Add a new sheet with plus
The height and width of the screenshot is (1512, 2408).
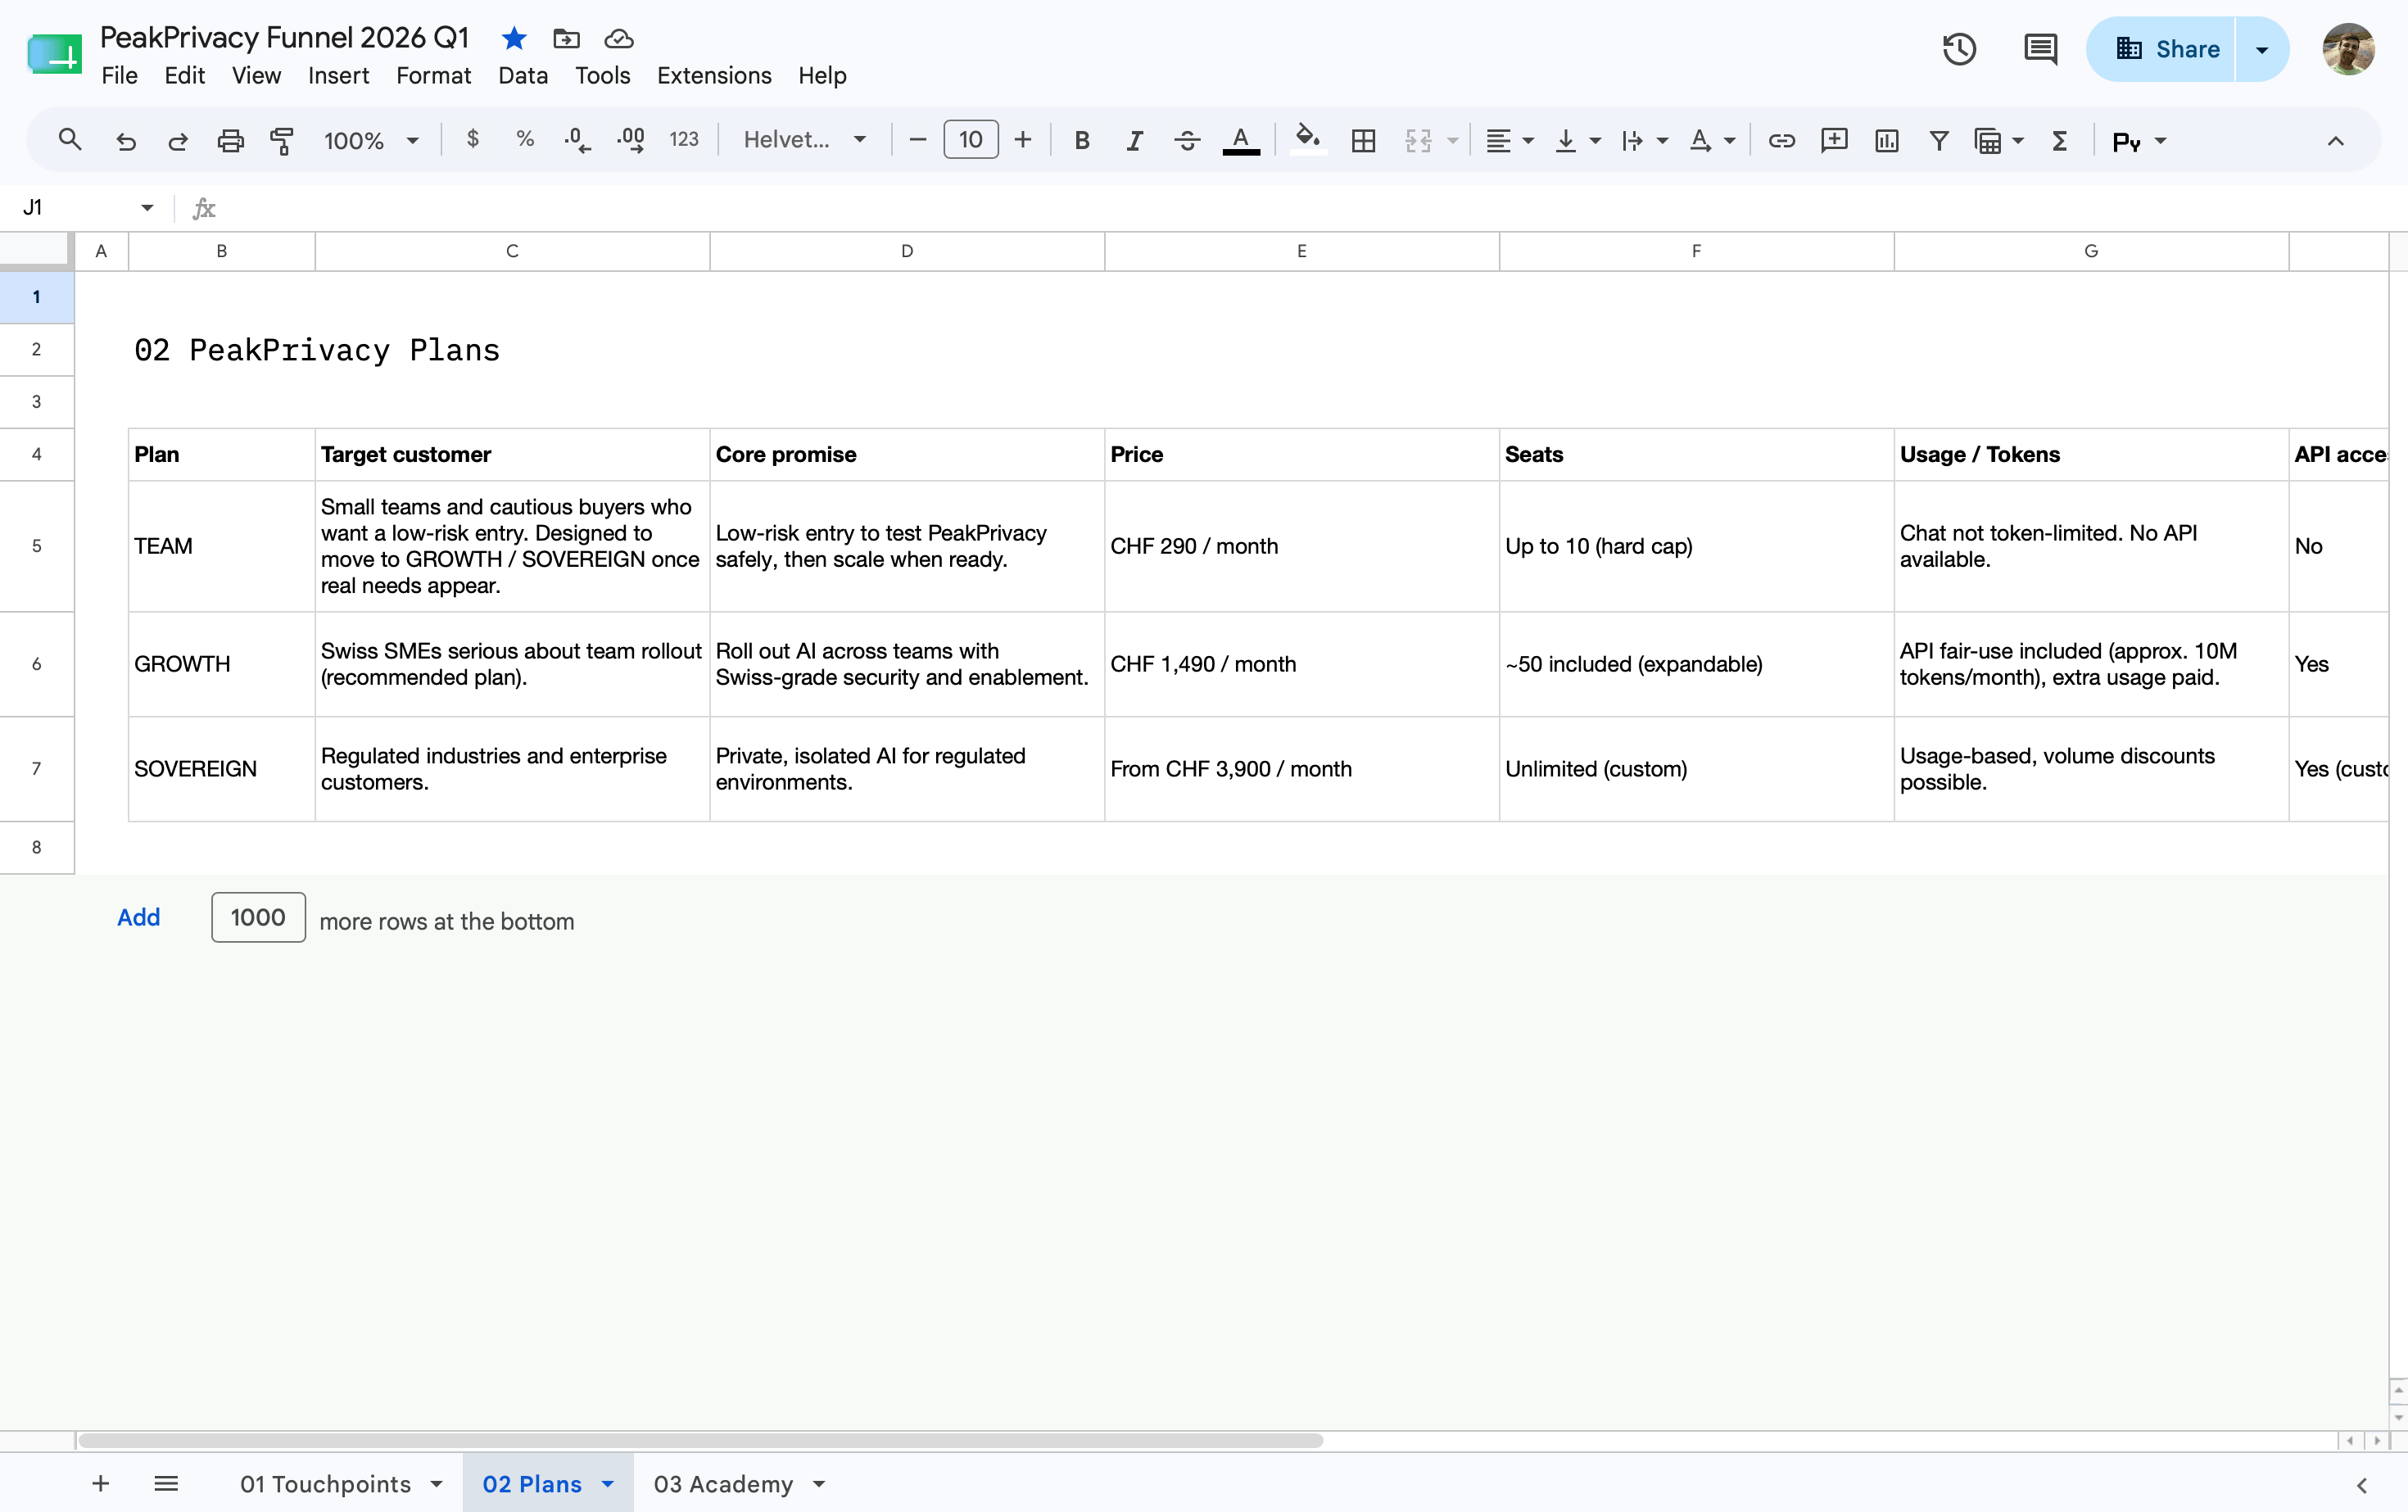pyautogui.click(x=100, y=1483)
